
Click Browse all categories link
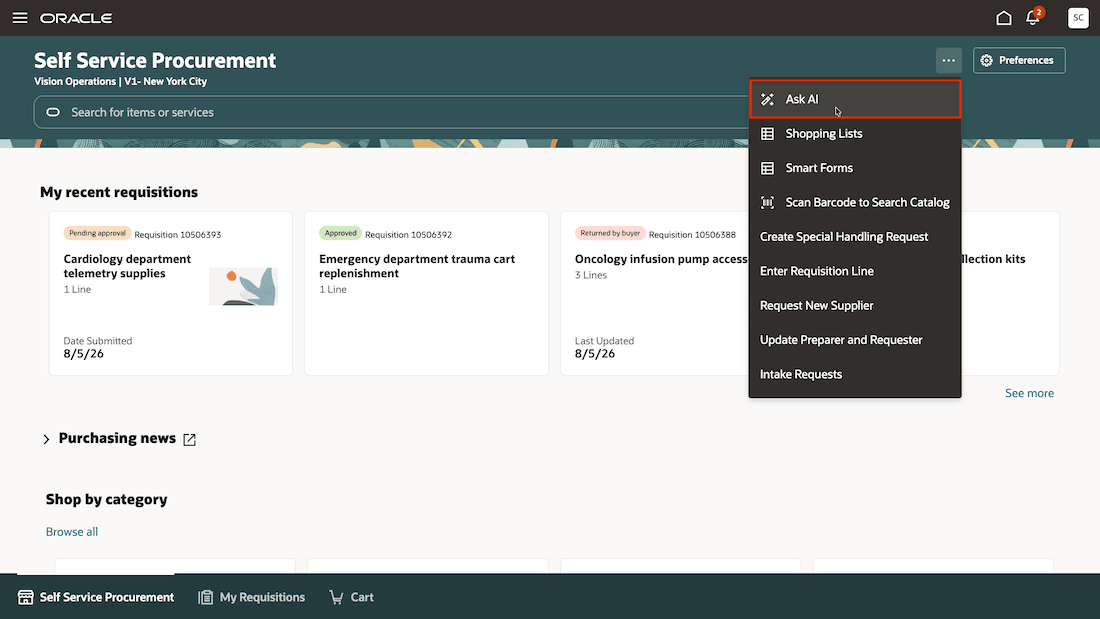pos(72,532)
